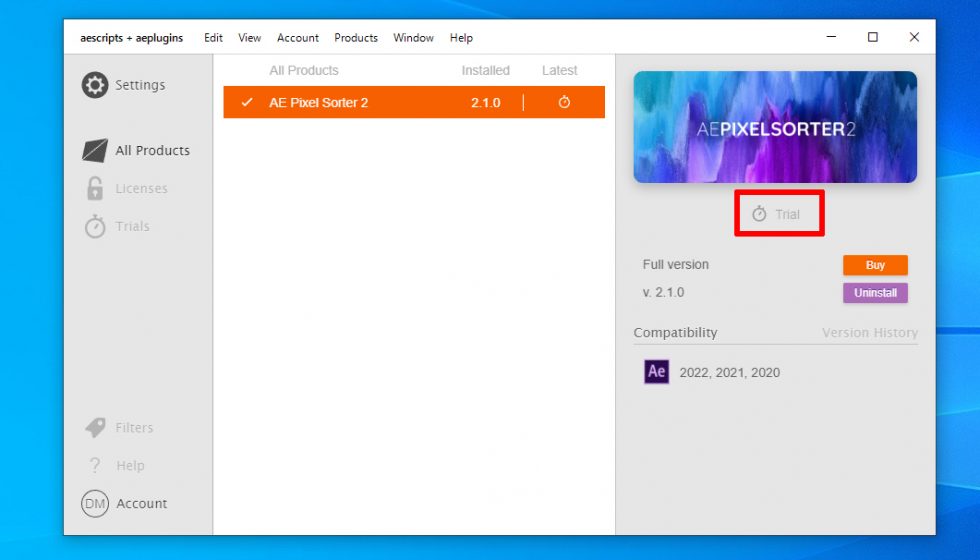Maximize the aescripts + aeplugins window

click(872, 37)
